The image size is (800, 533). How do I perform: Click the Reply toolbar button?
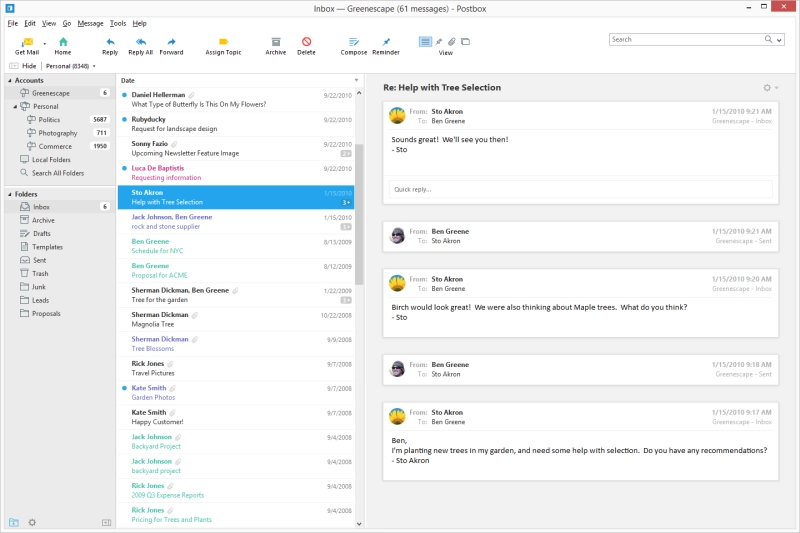point(110,46)
